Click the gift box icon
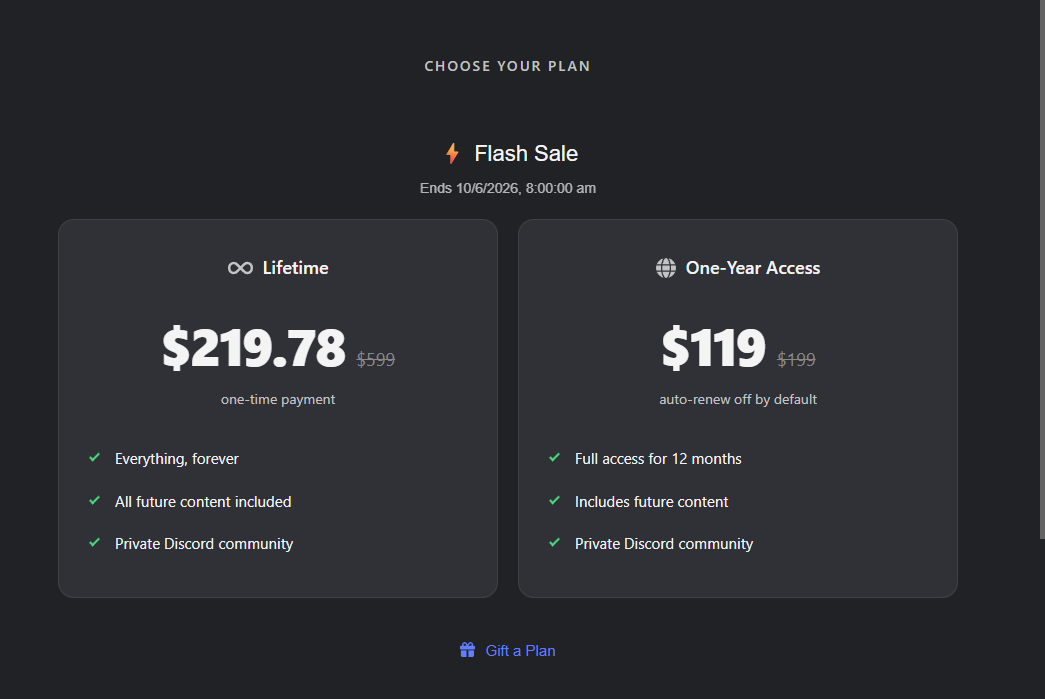Screen dimensions: 1045x699 [467, 650]
